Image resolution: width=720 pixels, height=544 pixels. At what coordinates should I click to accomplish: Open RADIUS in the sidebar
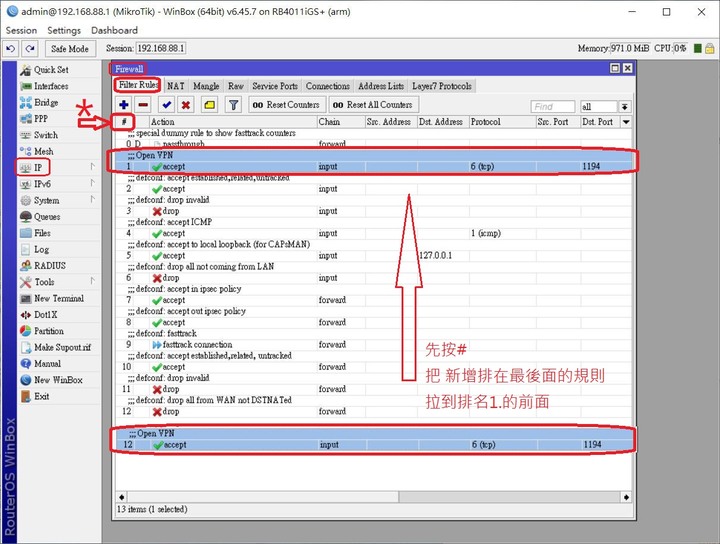[50, 266]
